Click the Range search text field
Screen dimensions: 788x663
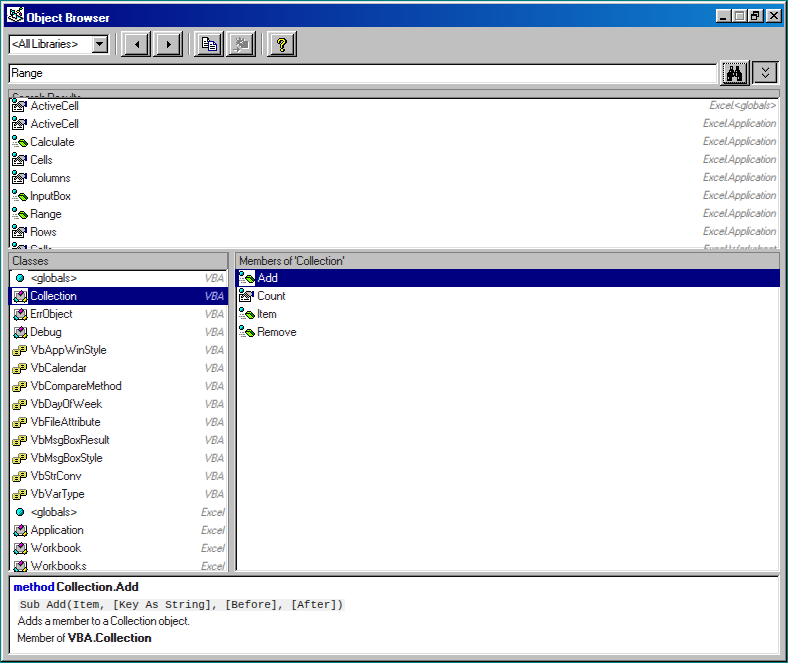pyautogui.click(x=362, y=73)
